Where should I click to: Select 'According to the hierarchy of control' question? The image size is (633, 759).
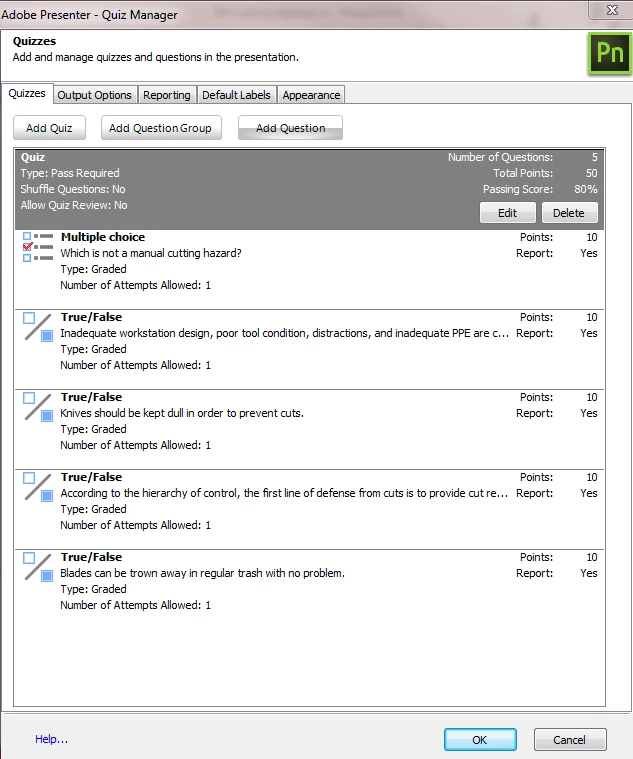[x=284, y=493]
